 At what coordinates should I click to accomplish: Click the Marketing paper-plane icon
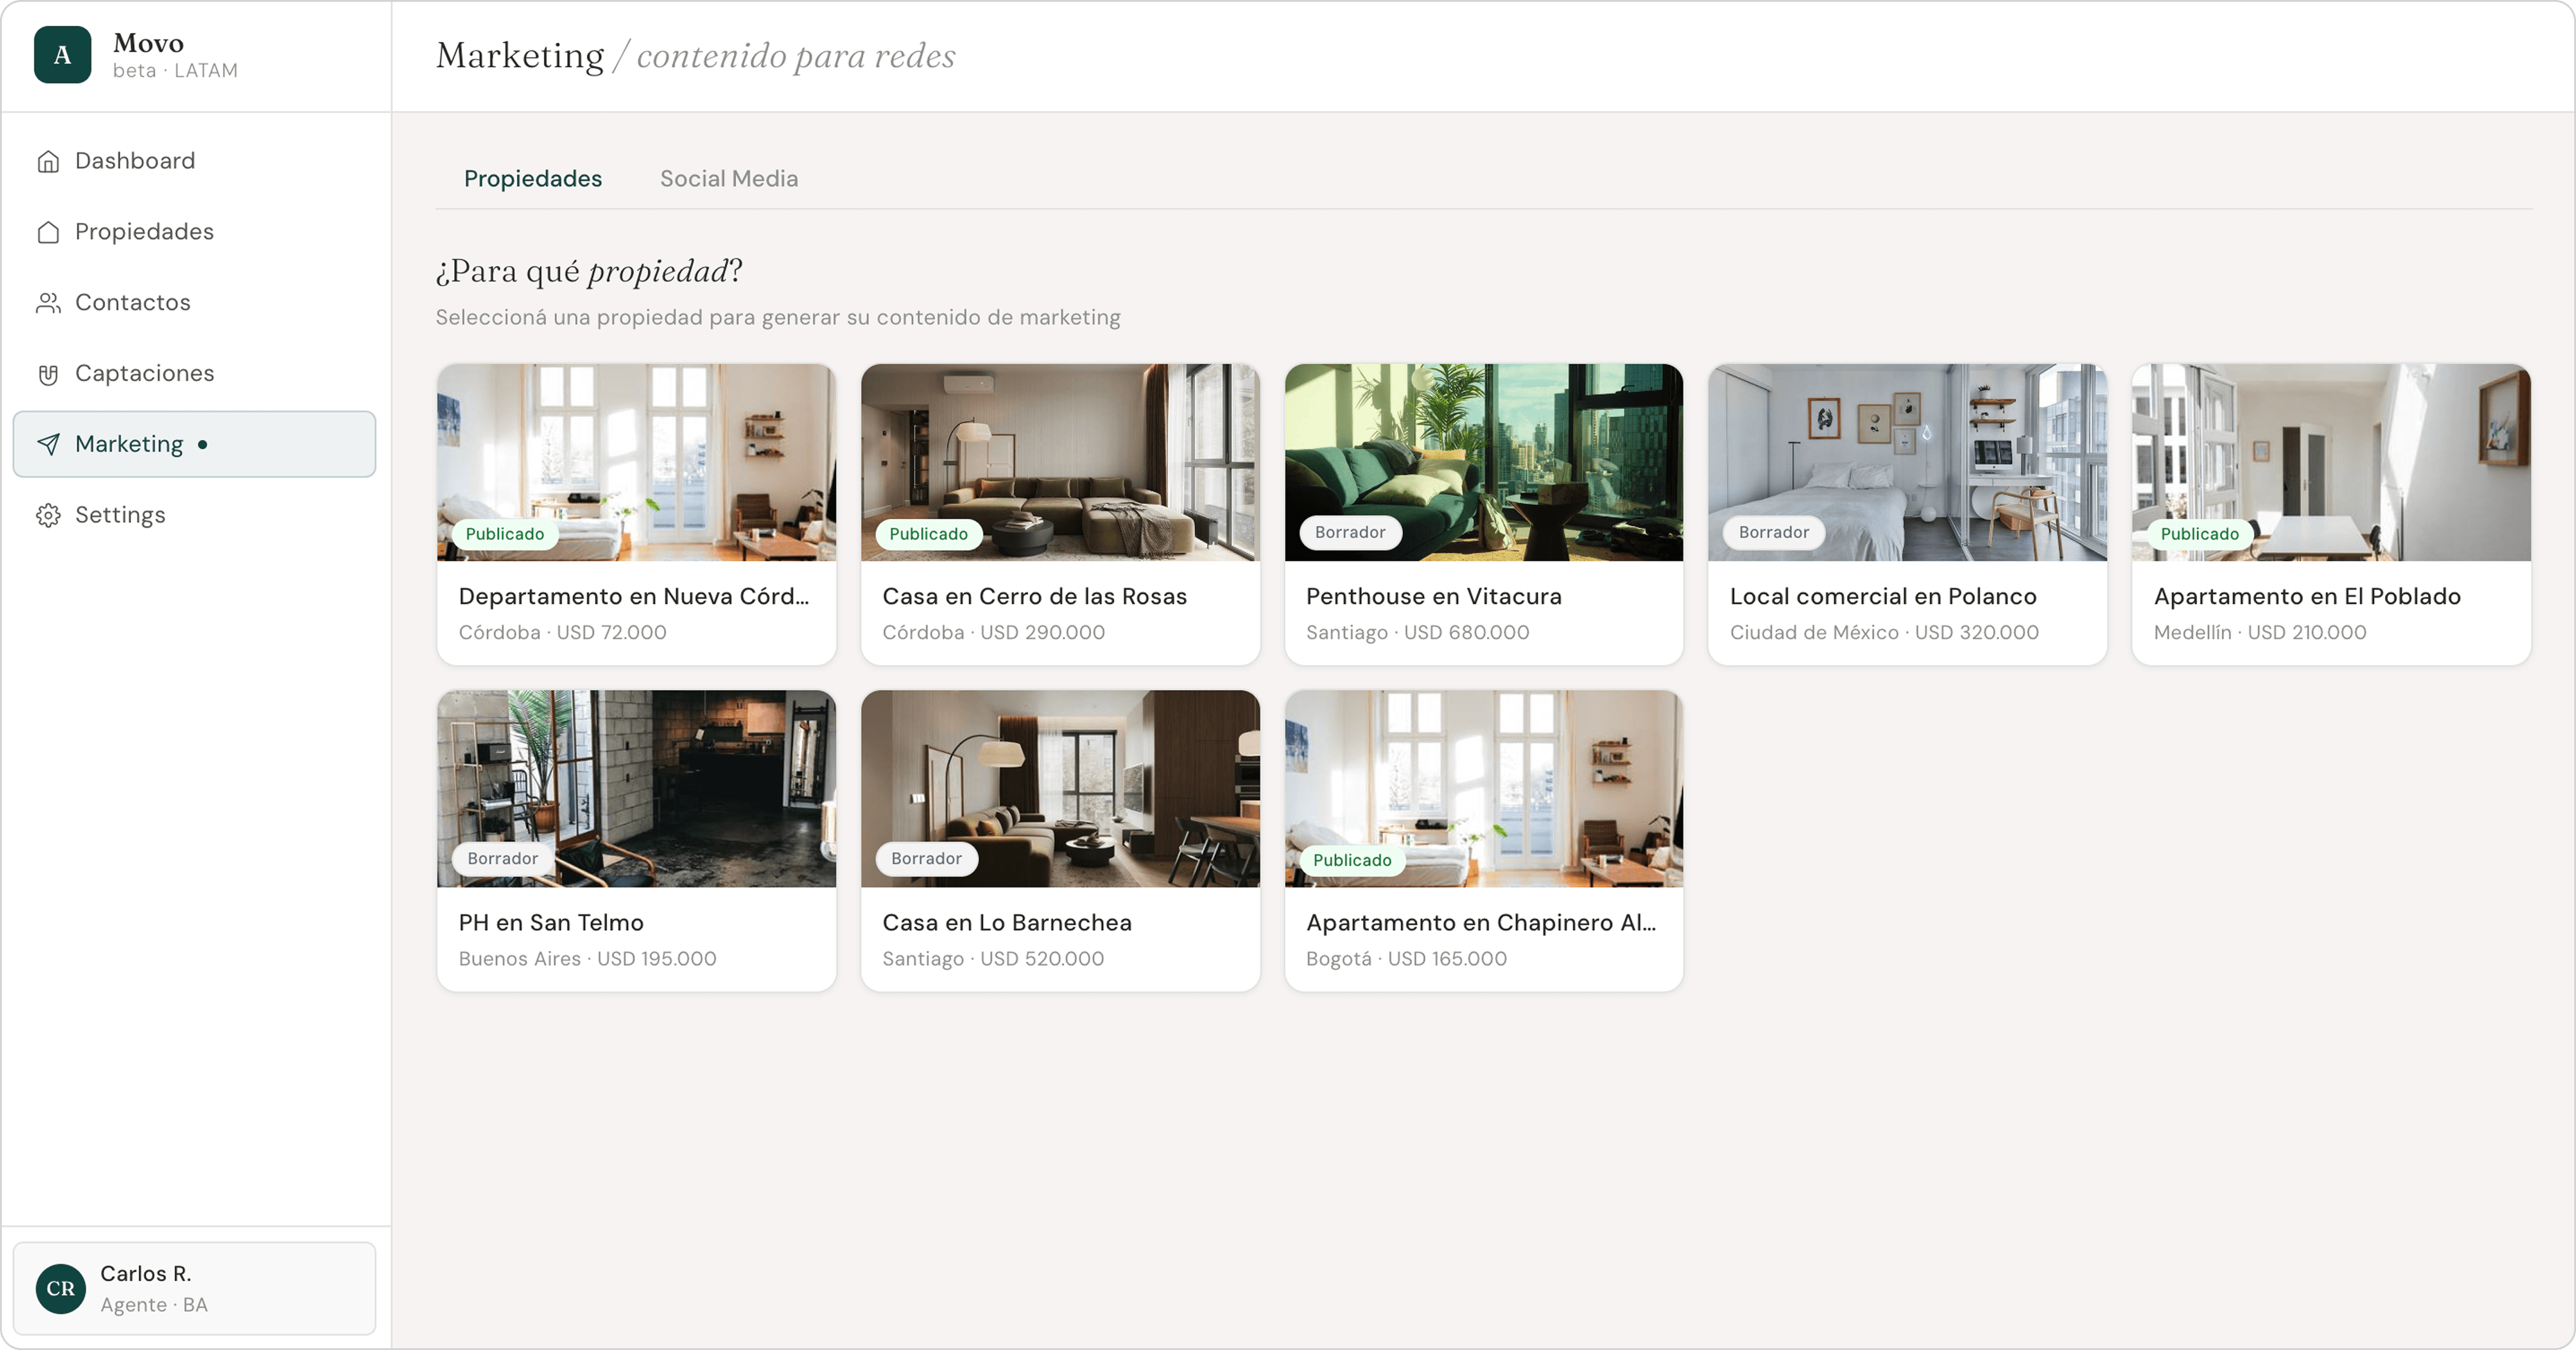[x=48, y=444]
